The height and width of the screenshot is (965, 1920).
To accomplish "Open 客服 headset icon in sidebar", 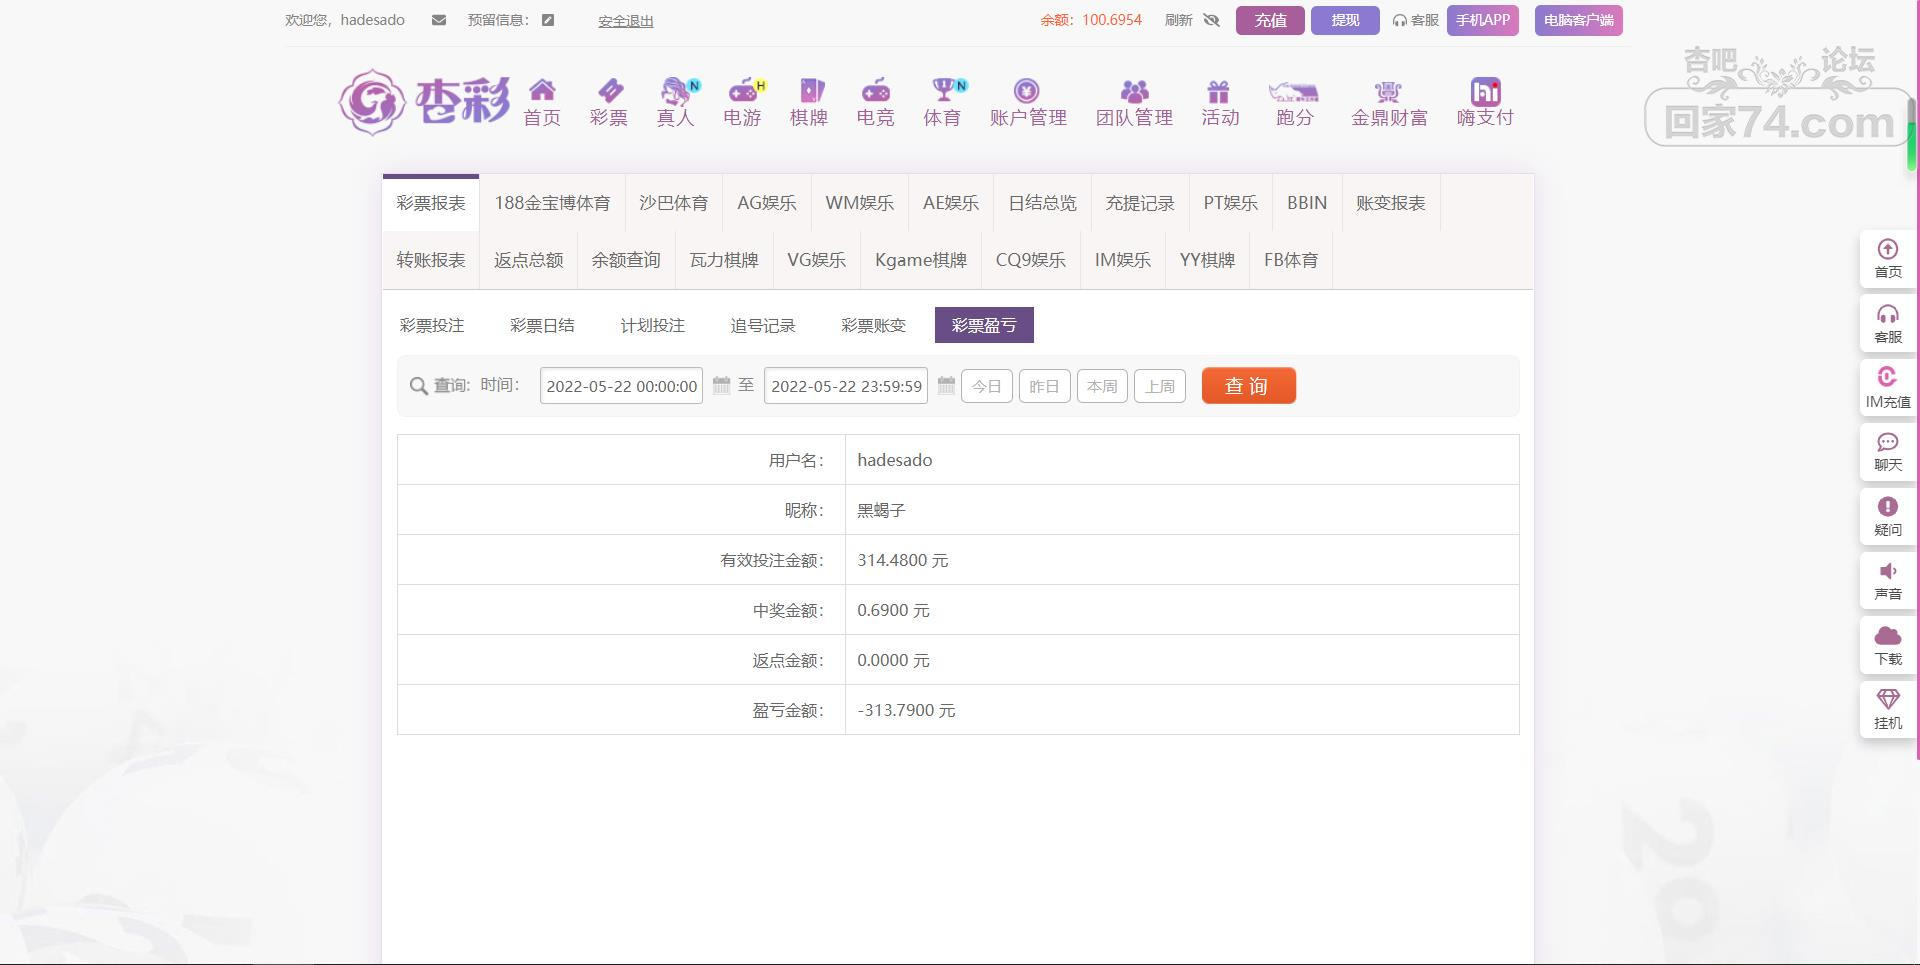I will click(1887, 323).
